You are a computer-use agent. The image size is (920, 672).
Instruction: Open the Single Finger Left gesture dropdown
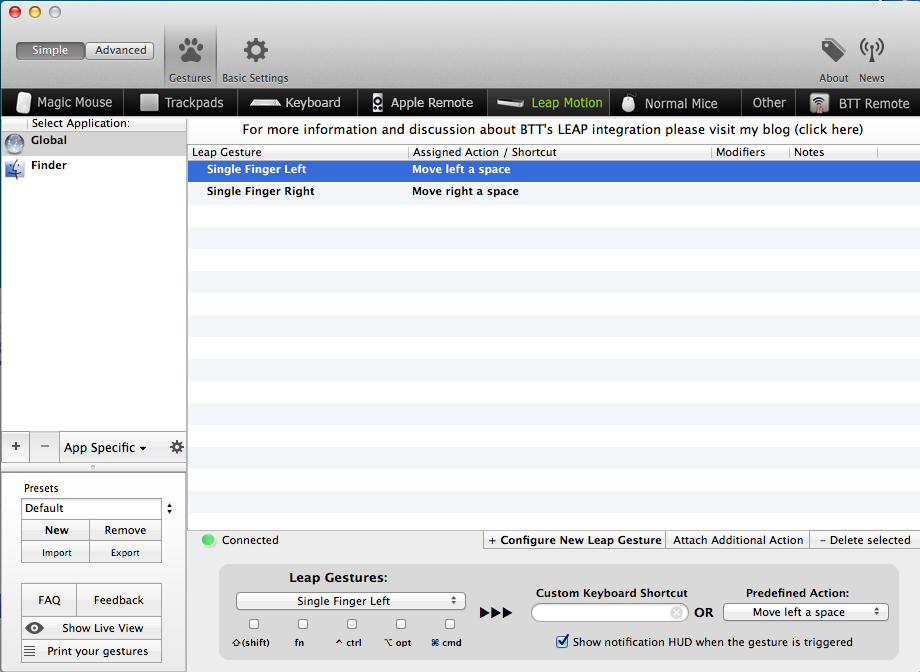(x=350, y=601)
